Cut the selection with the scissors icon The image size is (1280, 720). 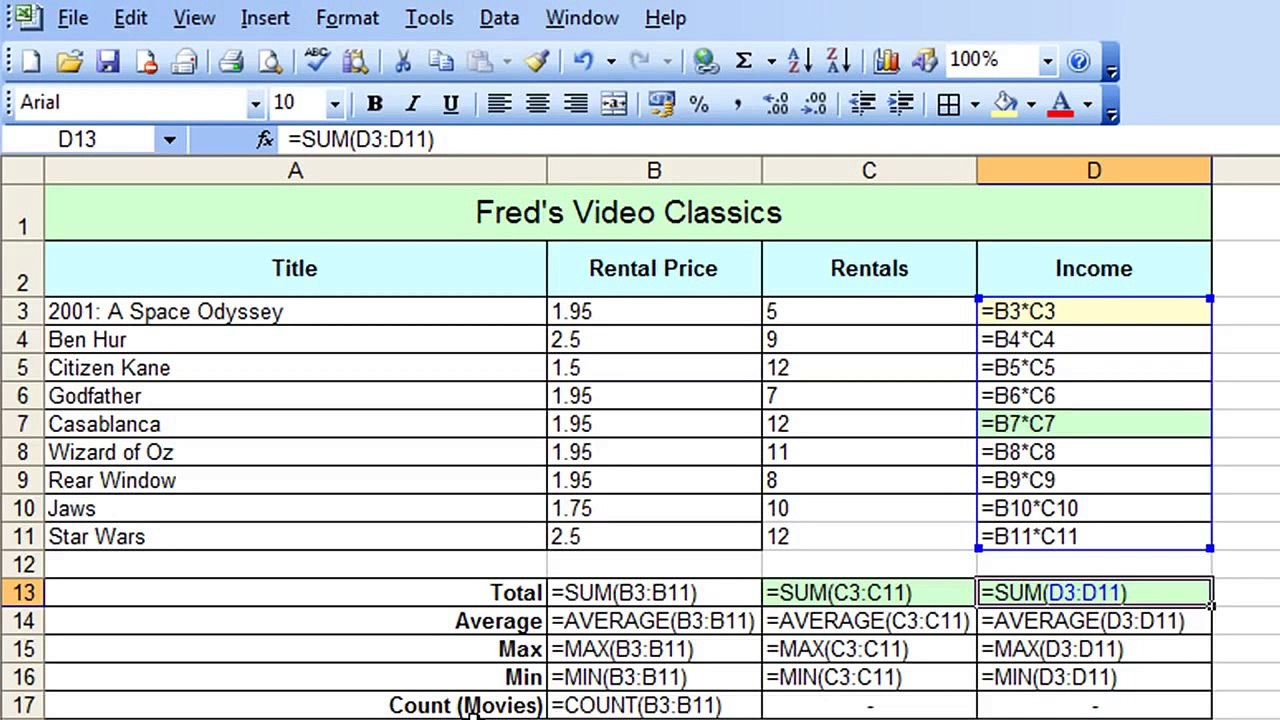[403, 62]
